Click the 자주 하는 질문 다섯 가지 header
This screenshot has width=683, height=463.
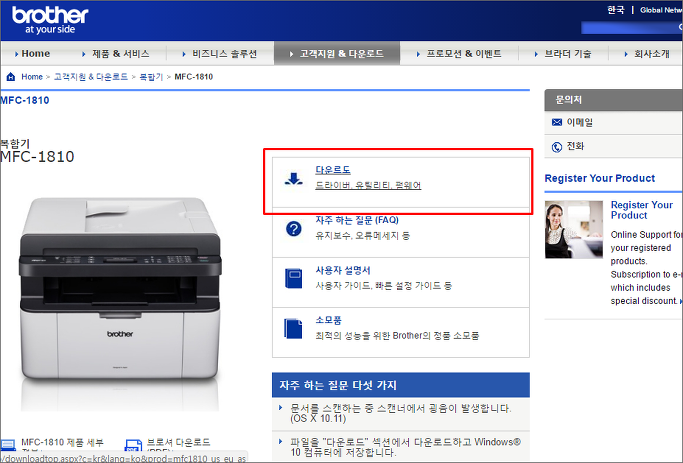(x=401, y=385)
